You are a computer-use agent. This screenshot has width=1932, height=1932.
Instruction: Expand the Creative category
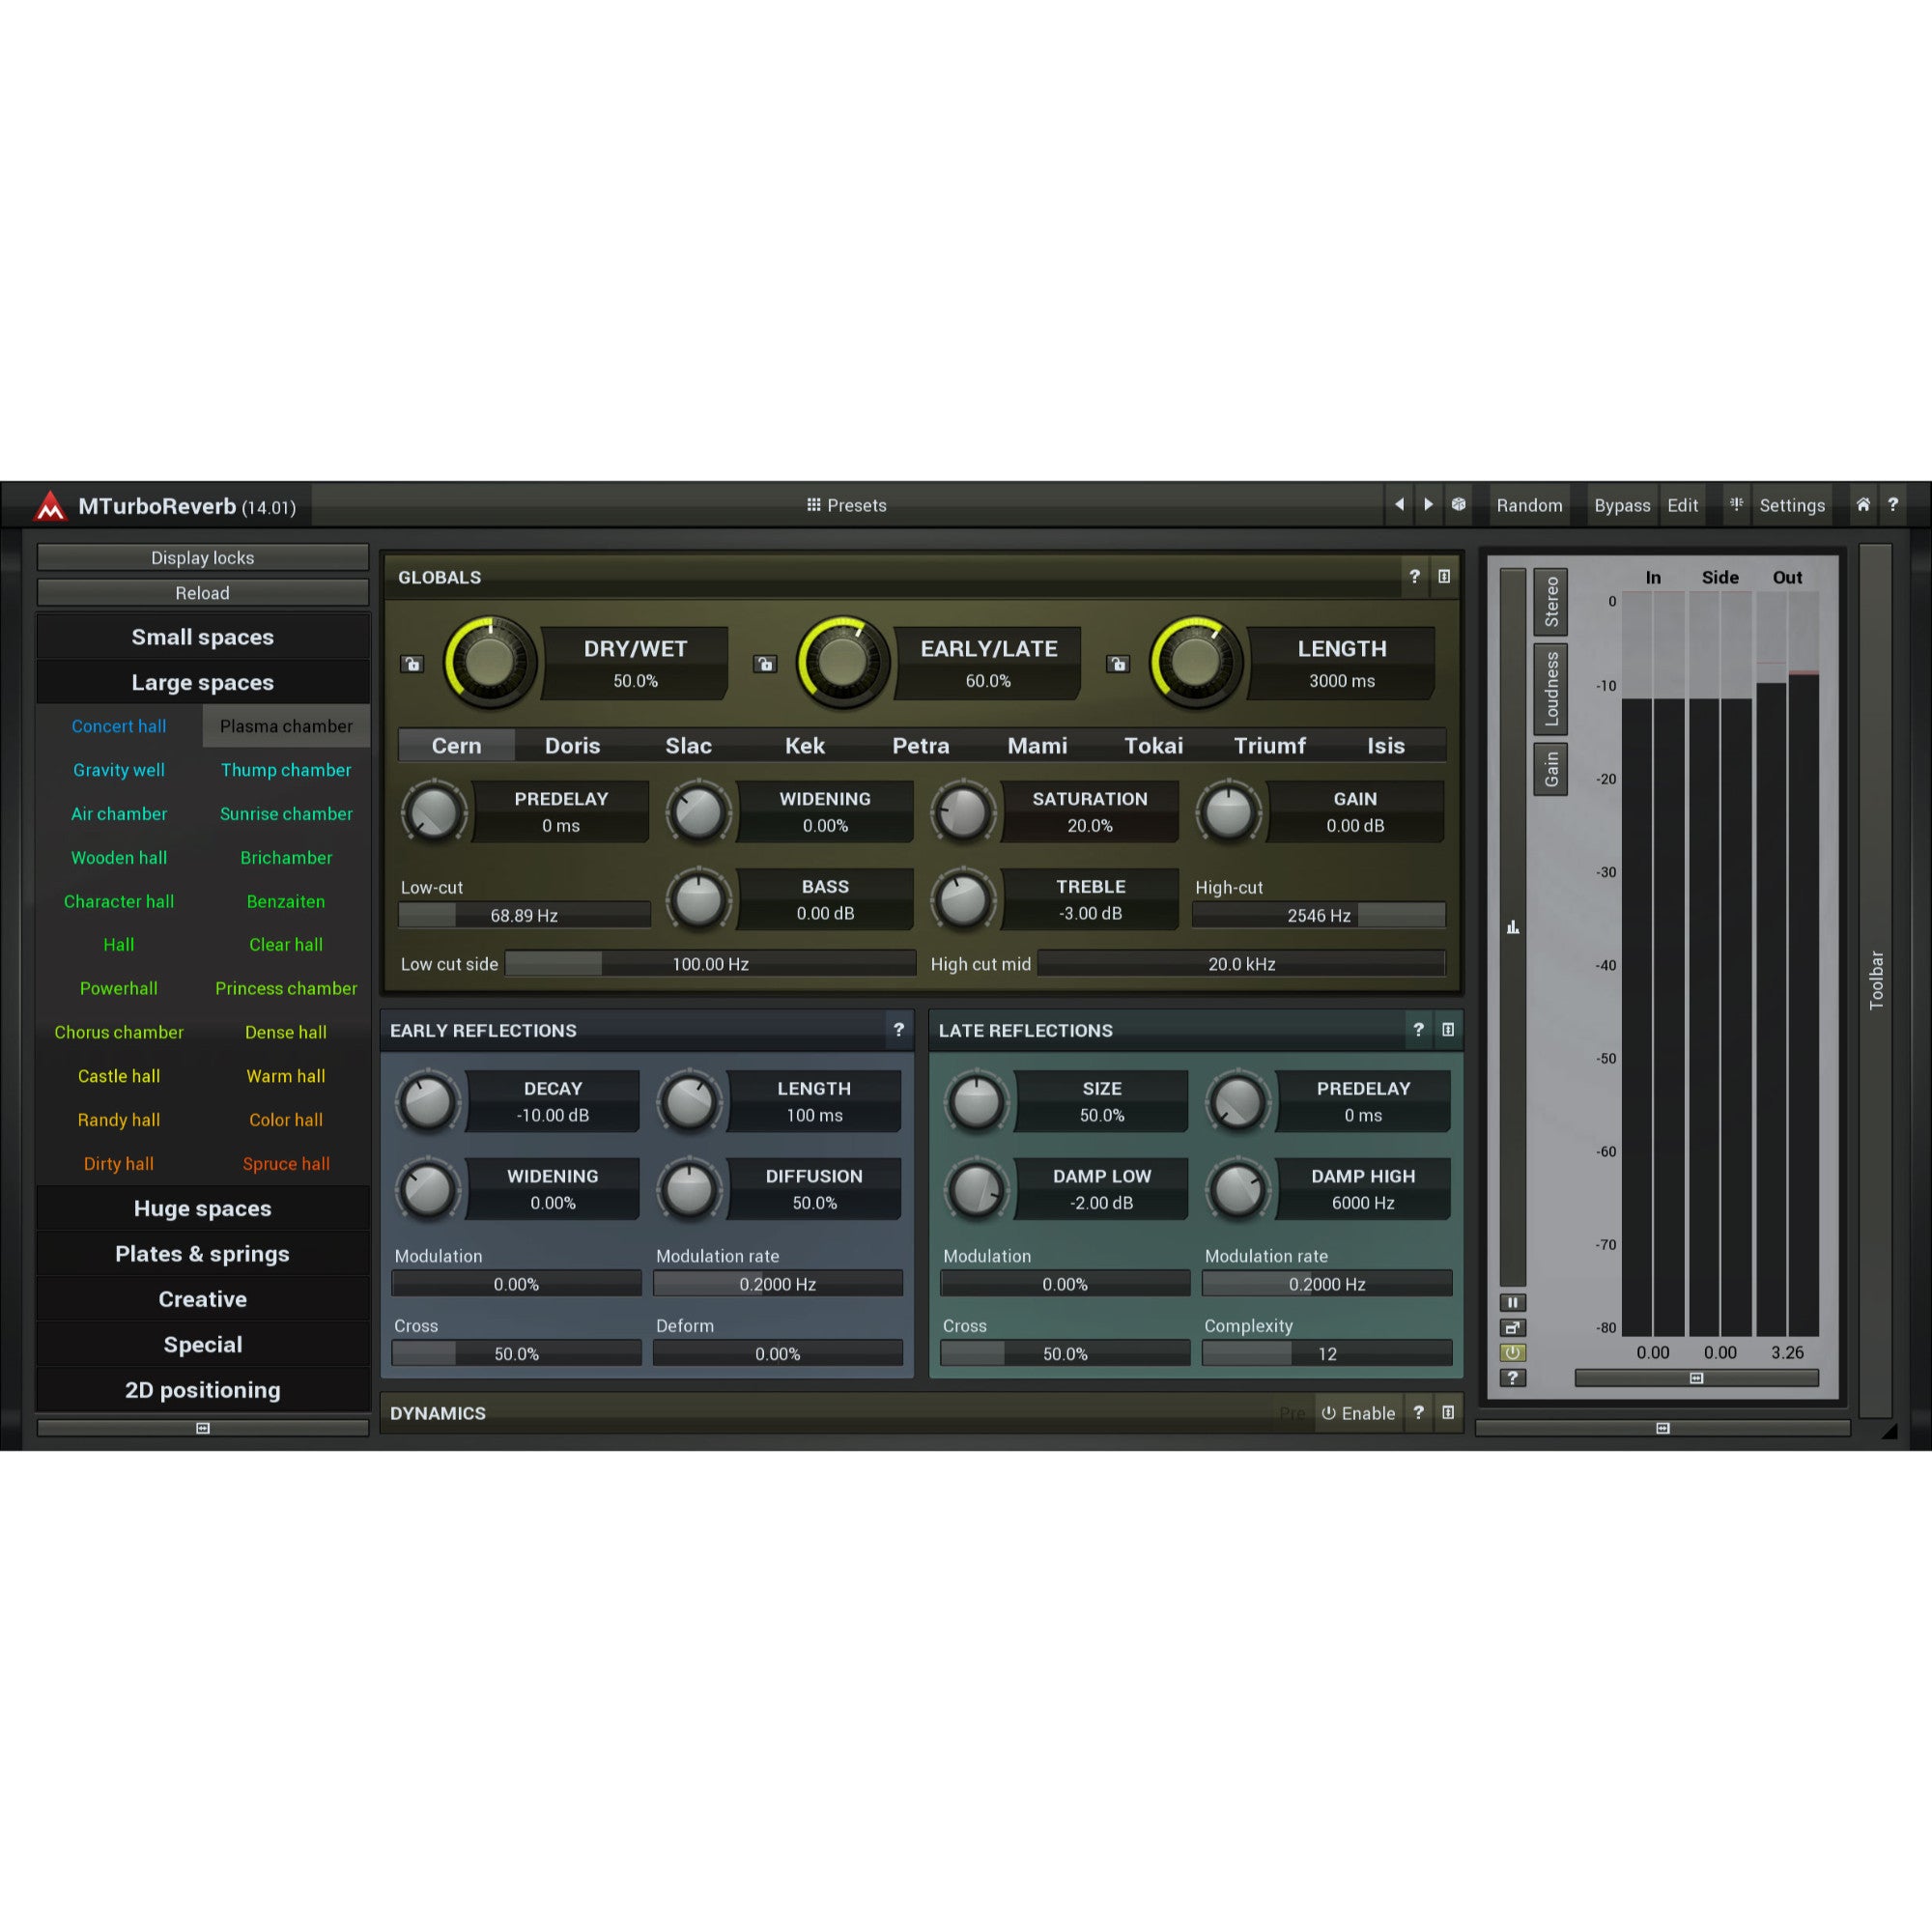[x=203, y=1299]
